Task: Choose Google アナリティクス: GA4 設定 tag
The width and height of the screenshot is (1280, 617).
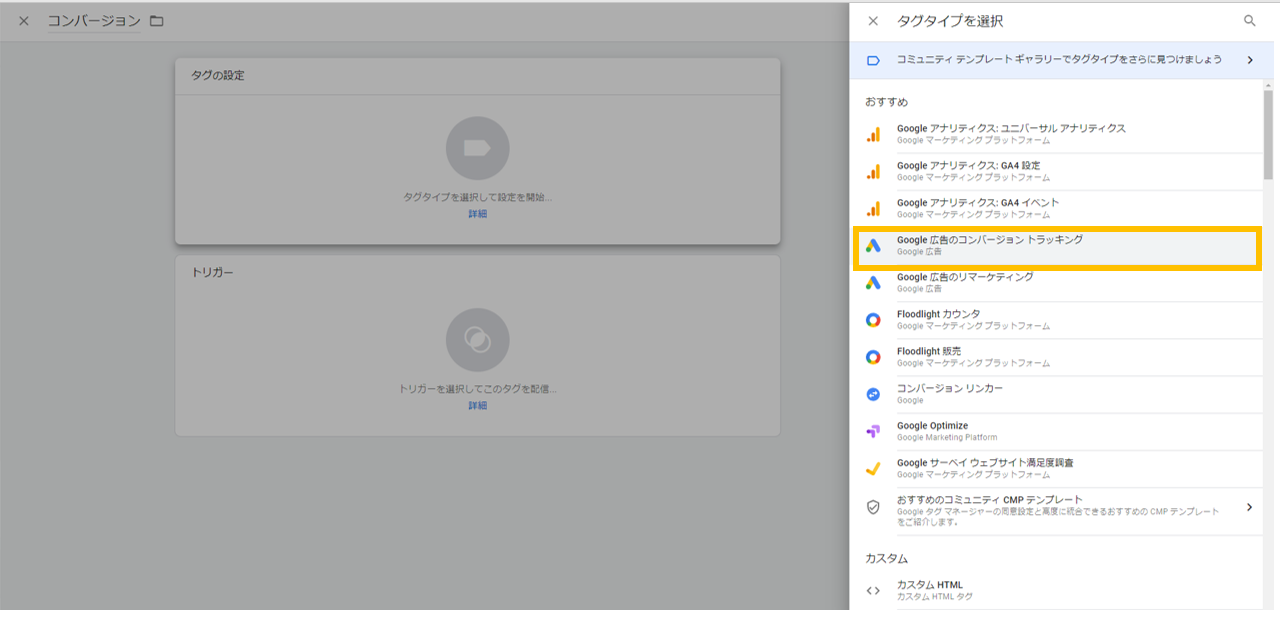Action: pos(1063,172)
